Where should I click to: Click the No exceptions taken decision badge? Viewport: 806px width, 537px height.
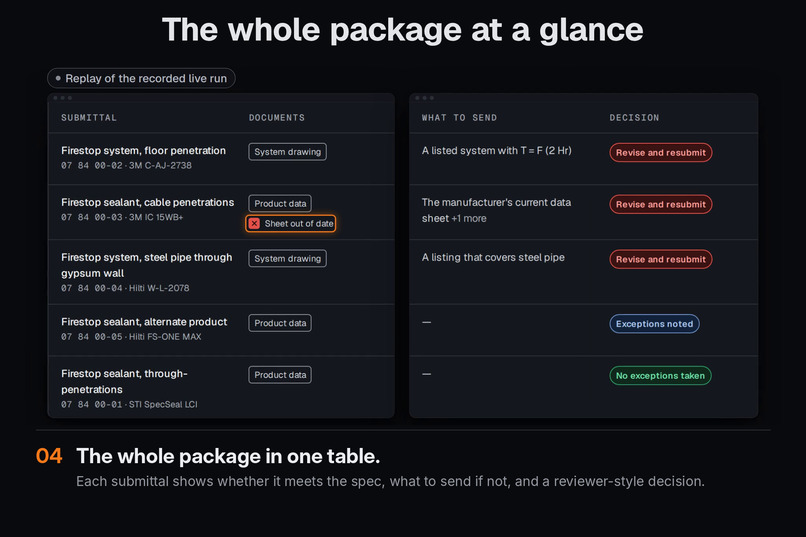(661, 376)
